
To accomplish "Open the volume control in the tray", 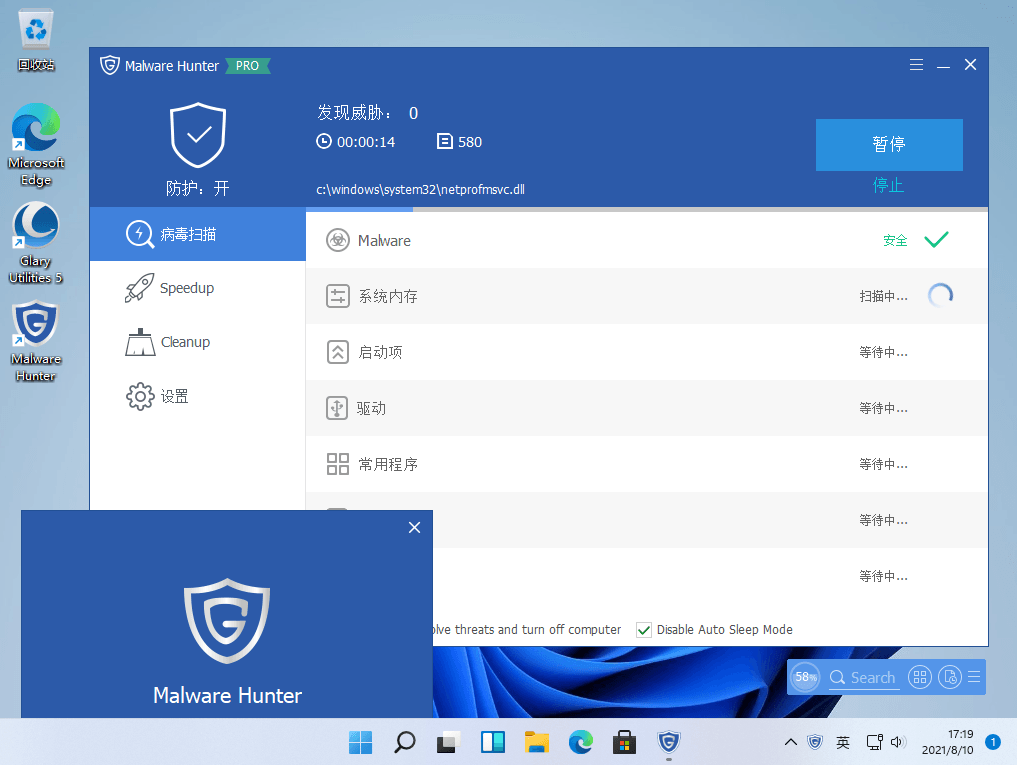I will (899, 742).
